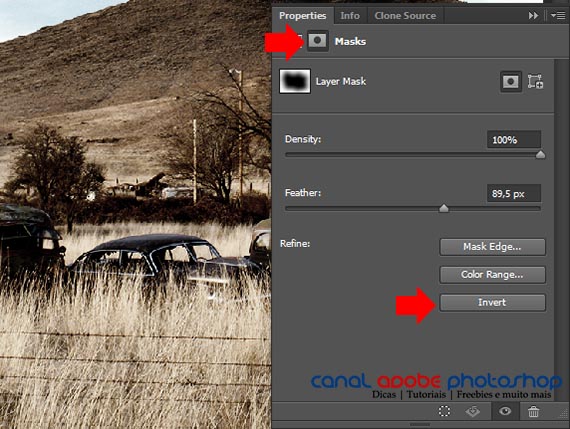
Task: Open the Properties panel flyout menu
Action: pos(558,16)
